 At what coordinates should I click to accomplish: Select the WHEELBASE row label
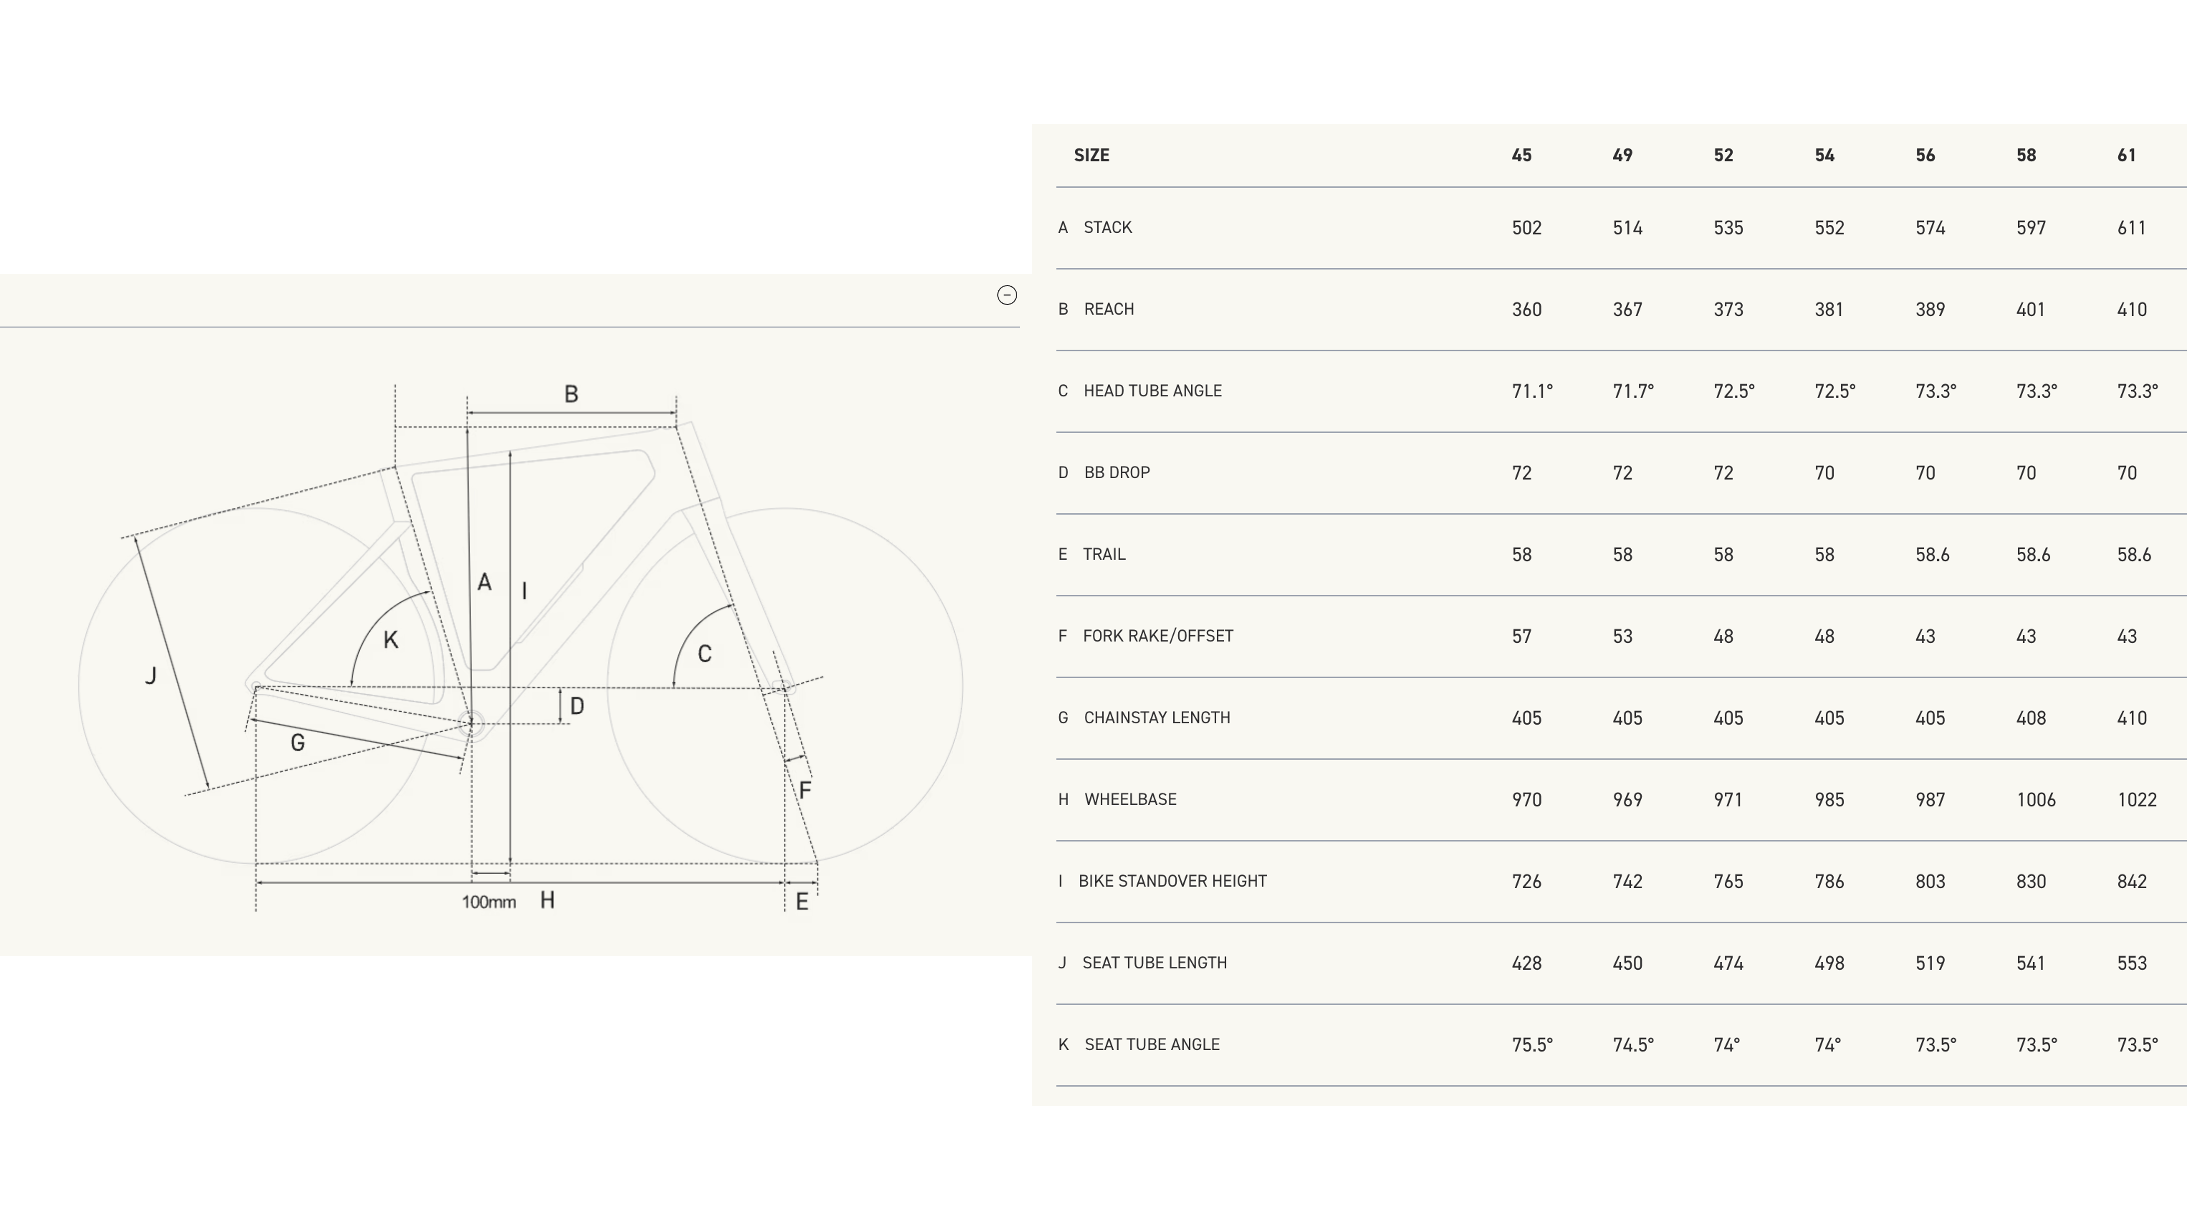click(1130, 799)
